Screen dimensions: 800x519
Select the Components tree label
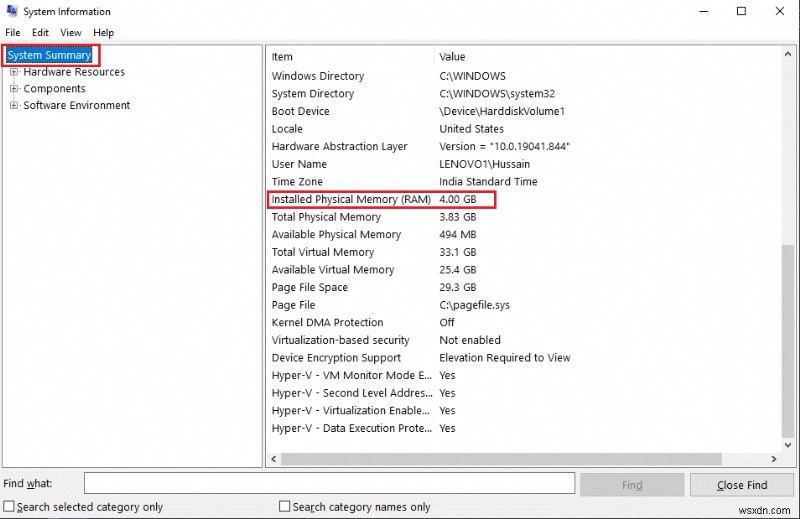pyautogui.click(x=55, y=89)
